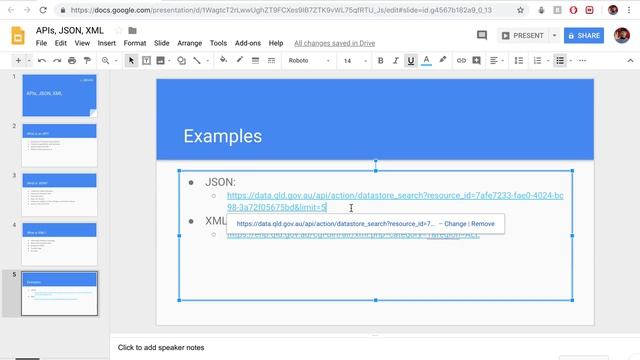Toggle the numbered list
This screenshot has height=360, width=640.
(x=537, y=61)
